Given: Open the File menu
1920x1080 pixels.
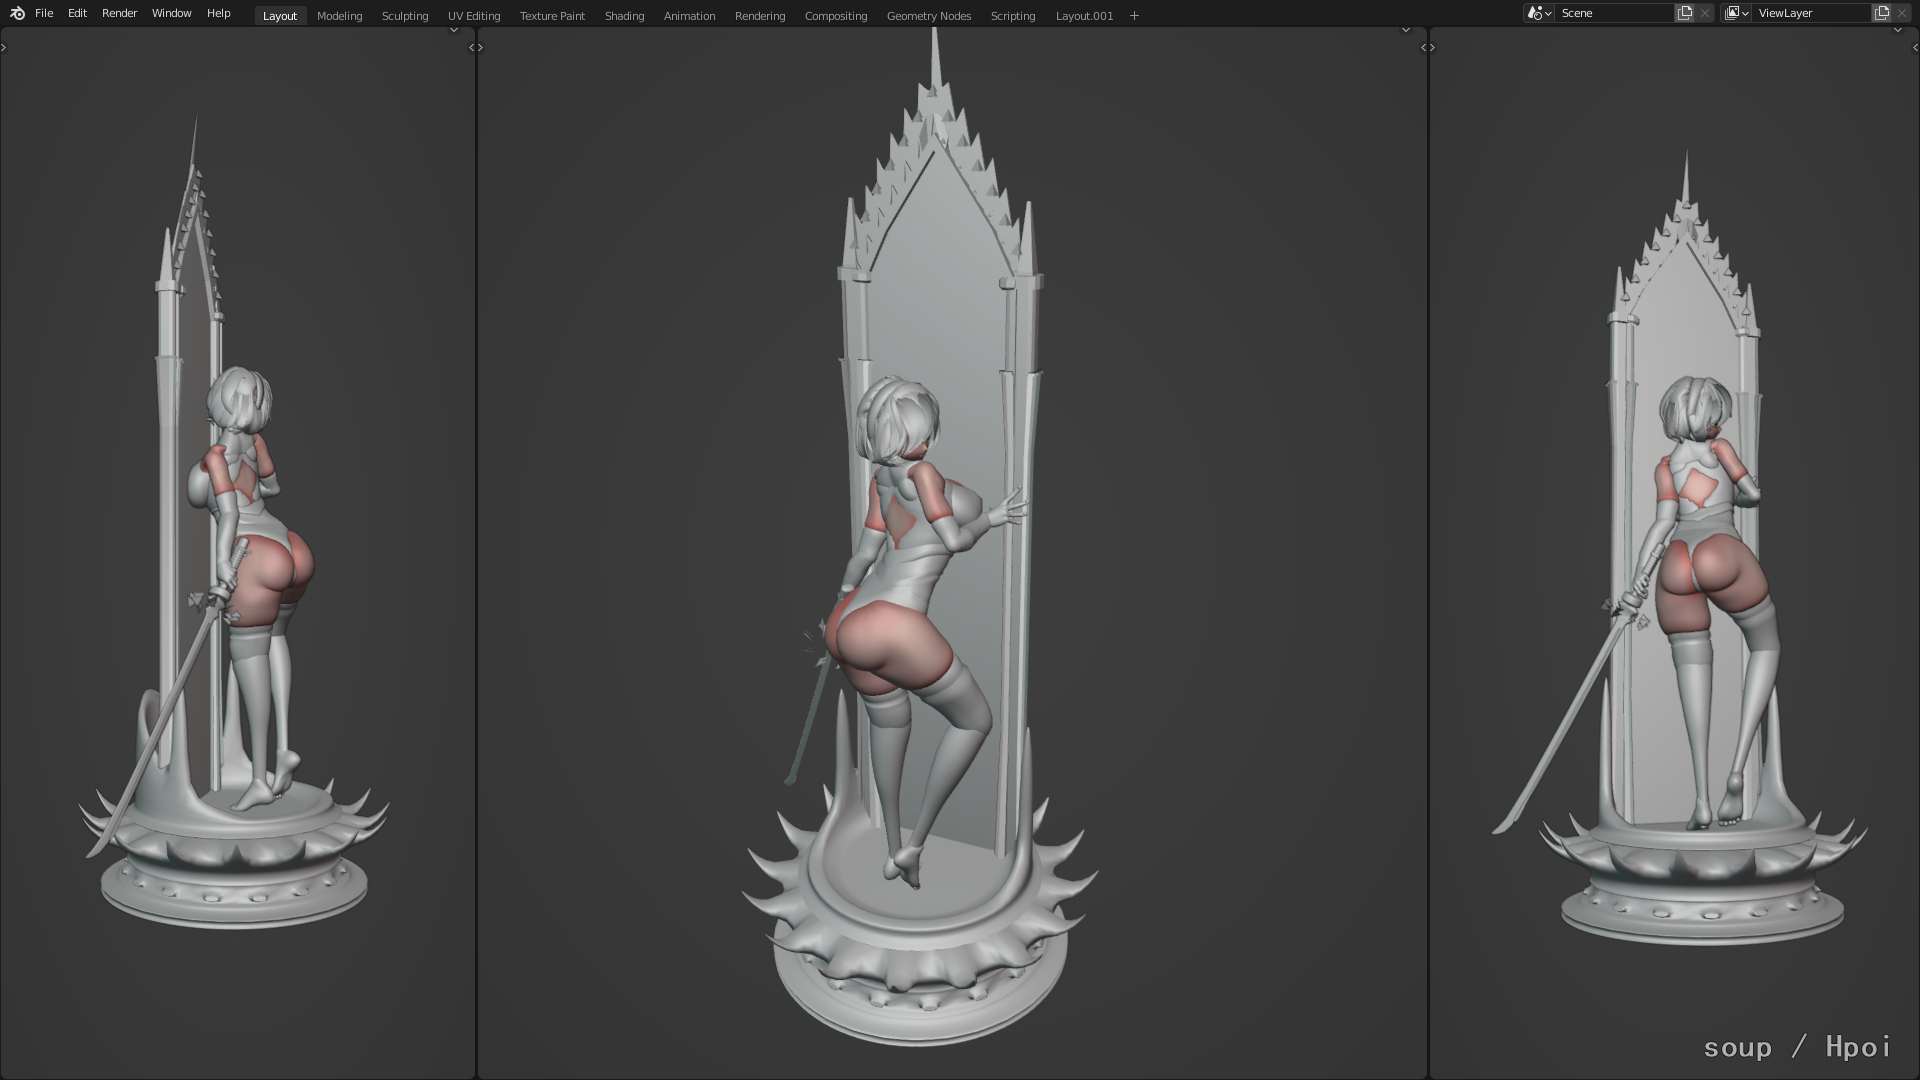Looking at the screenshot, I should point(44,13).
